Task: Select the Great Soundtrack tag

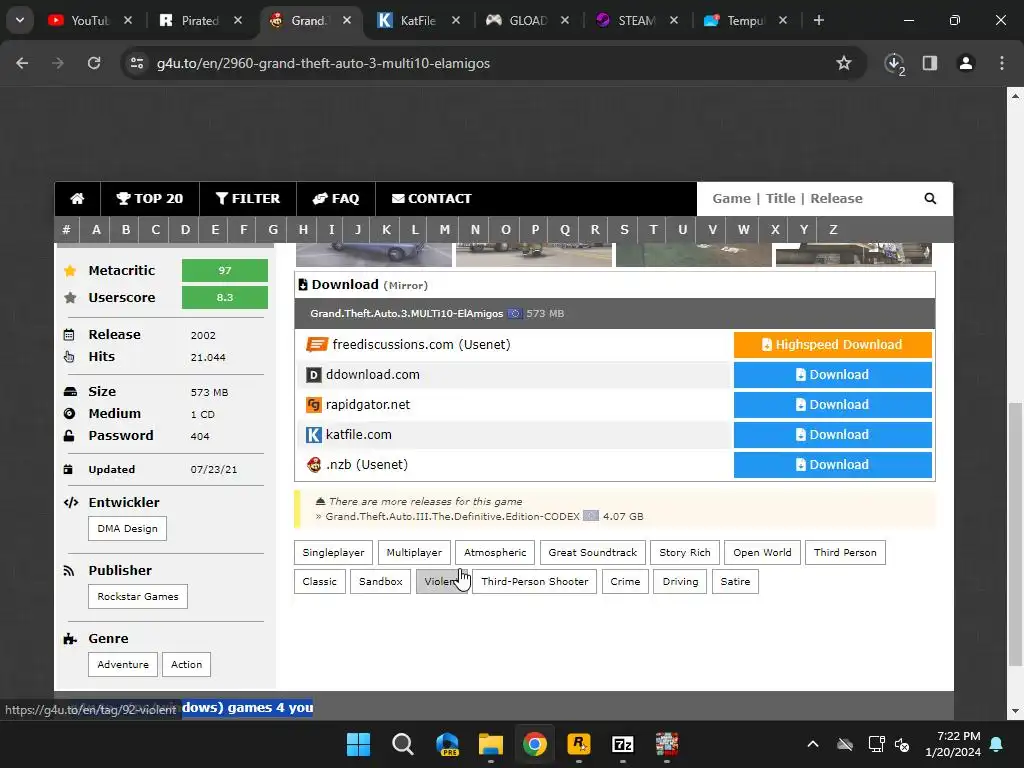Action: (x=593, y=552)
